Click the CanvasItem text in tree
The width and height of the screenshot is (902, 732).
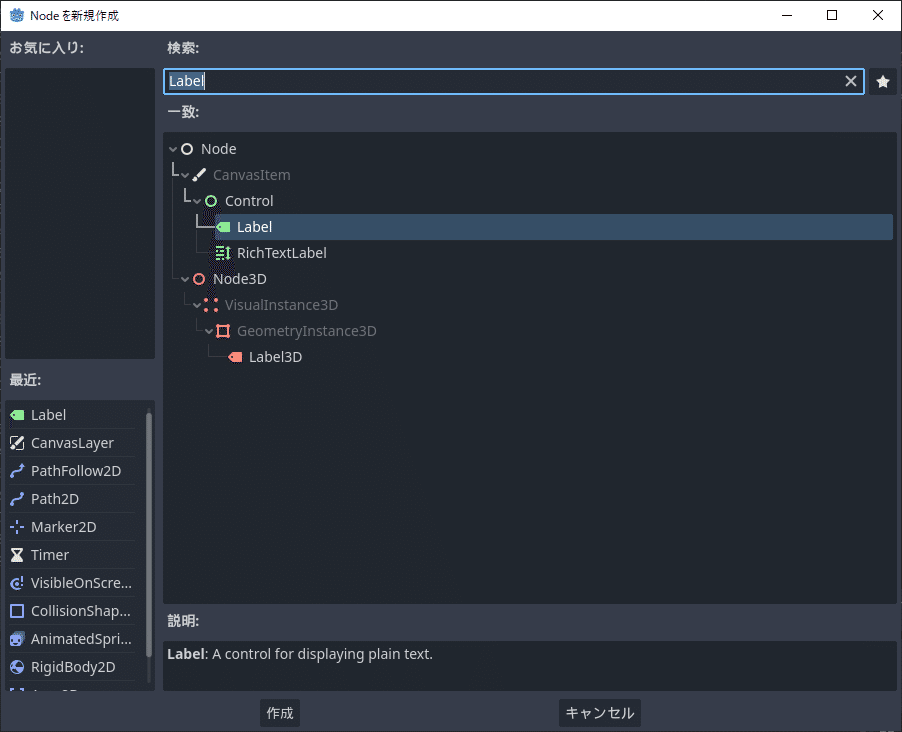[x=251, y=175]
